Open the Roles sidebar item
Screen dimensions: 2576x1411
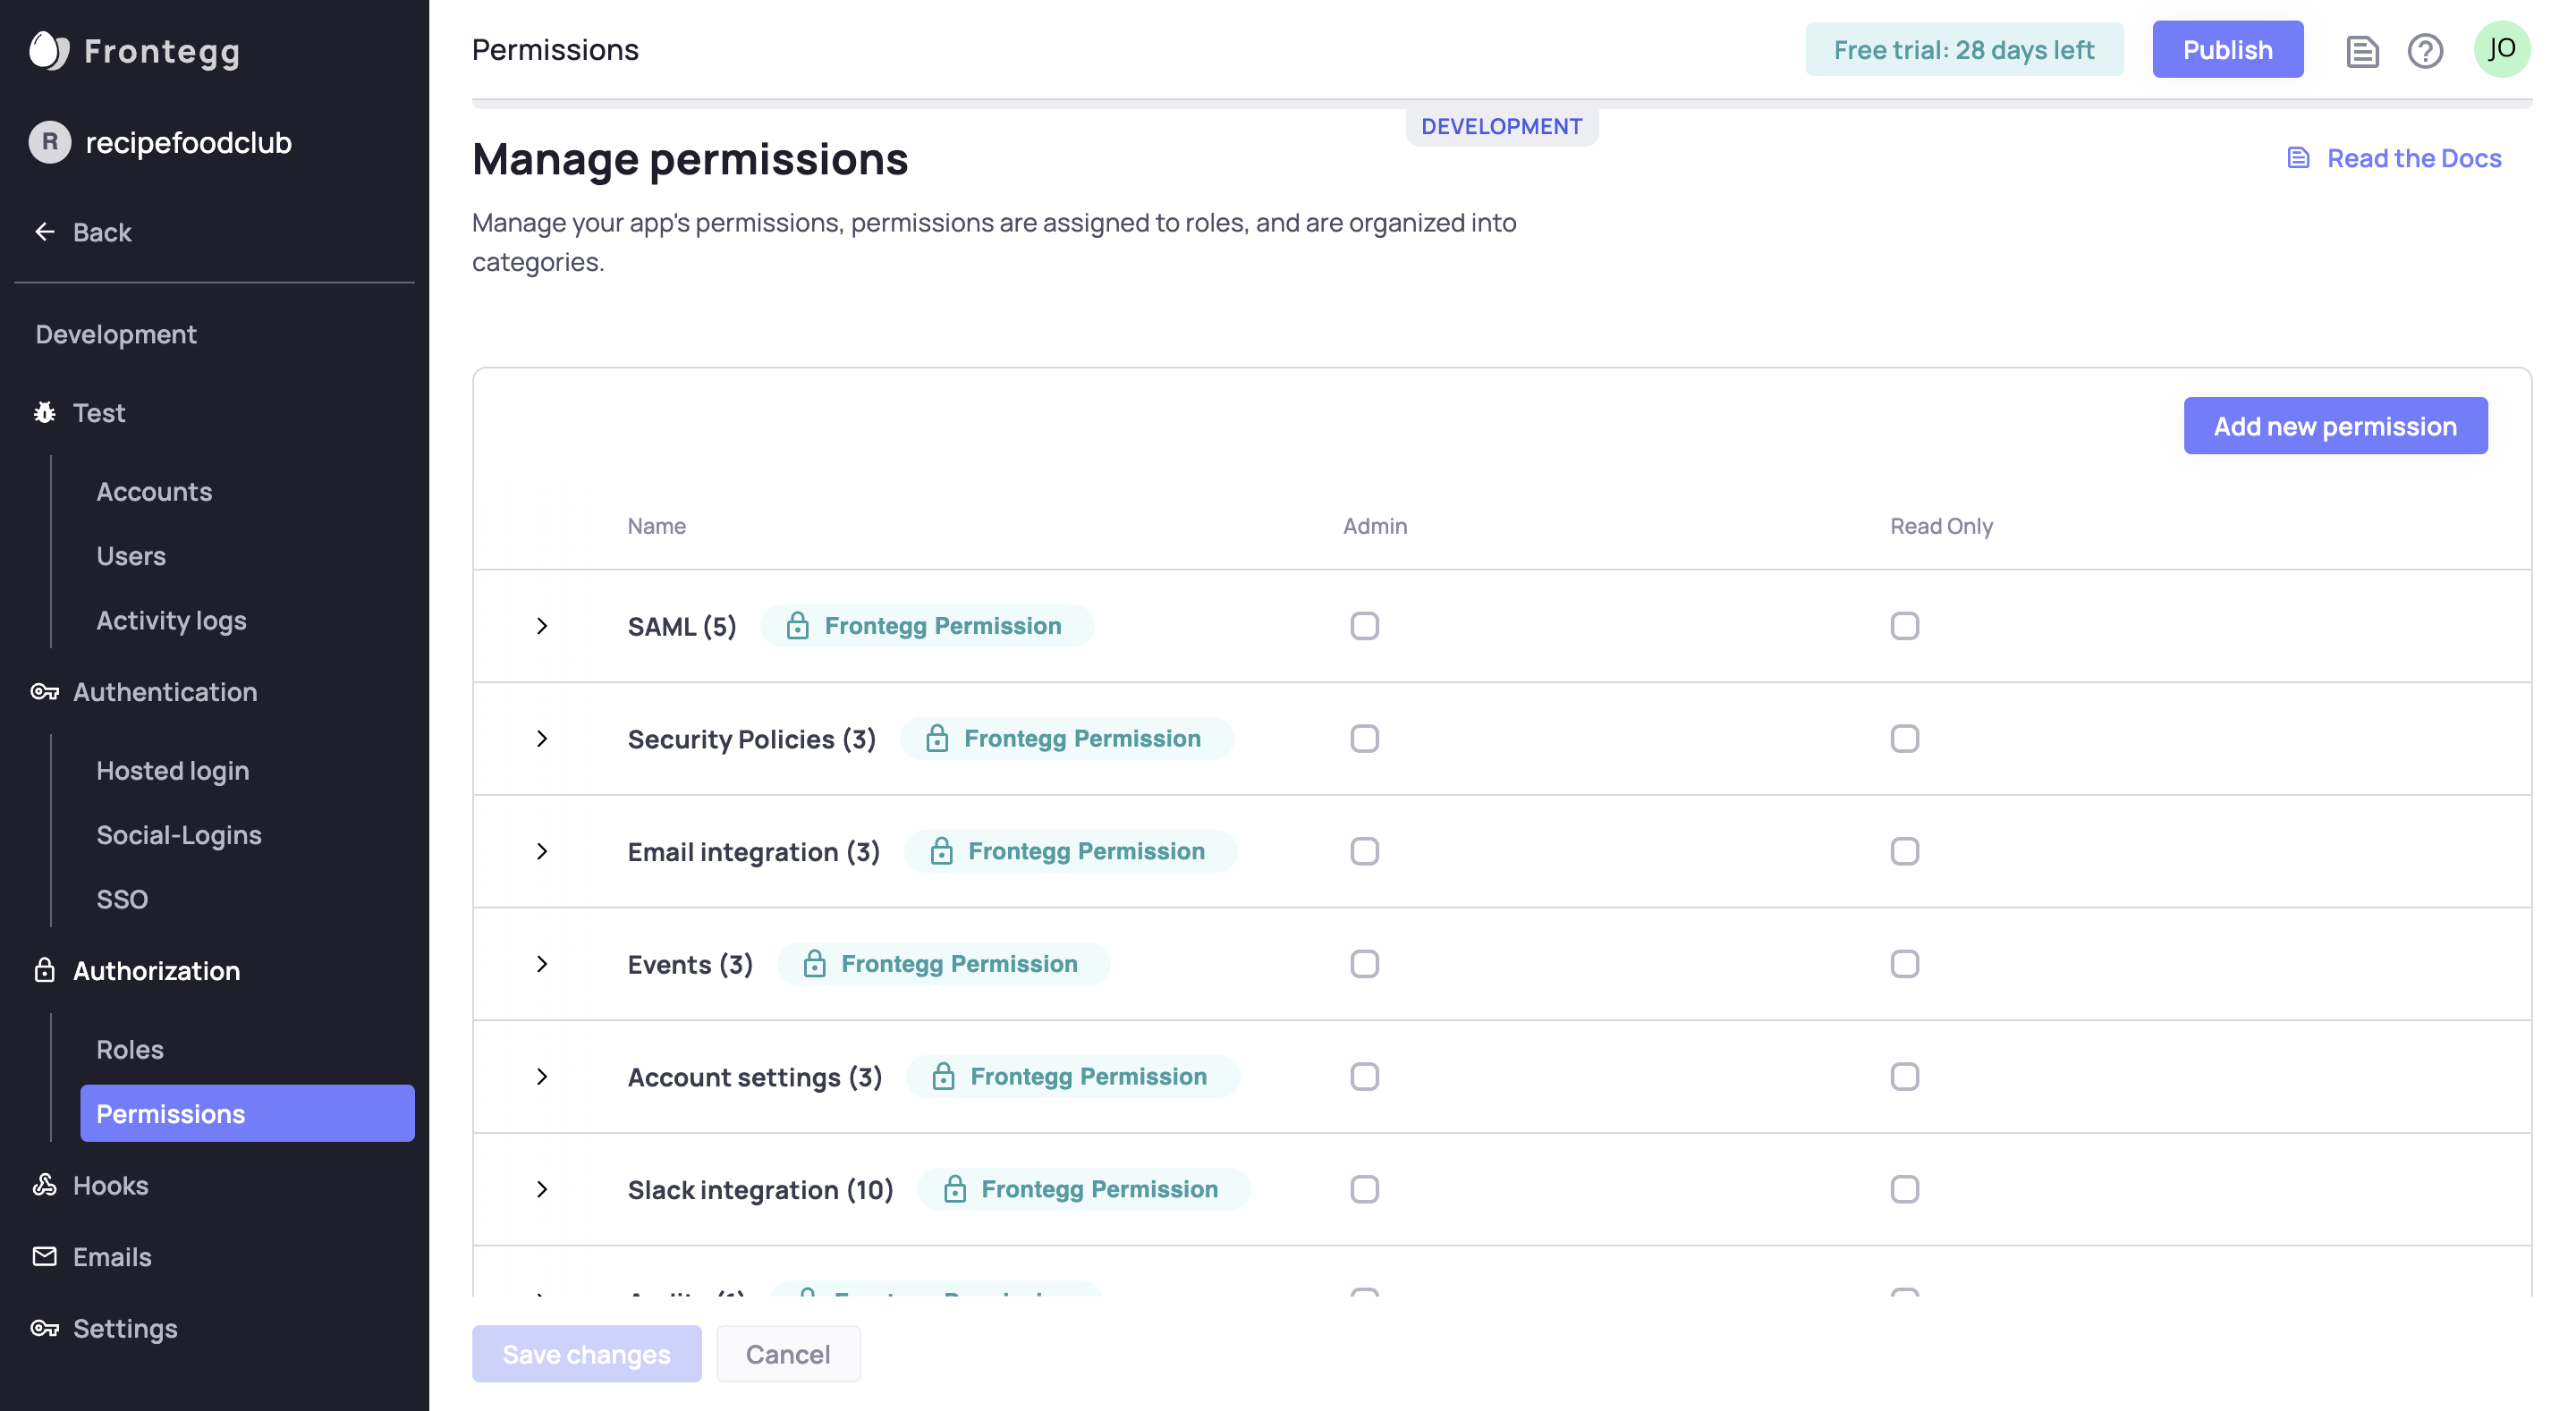pos(130,1049)
